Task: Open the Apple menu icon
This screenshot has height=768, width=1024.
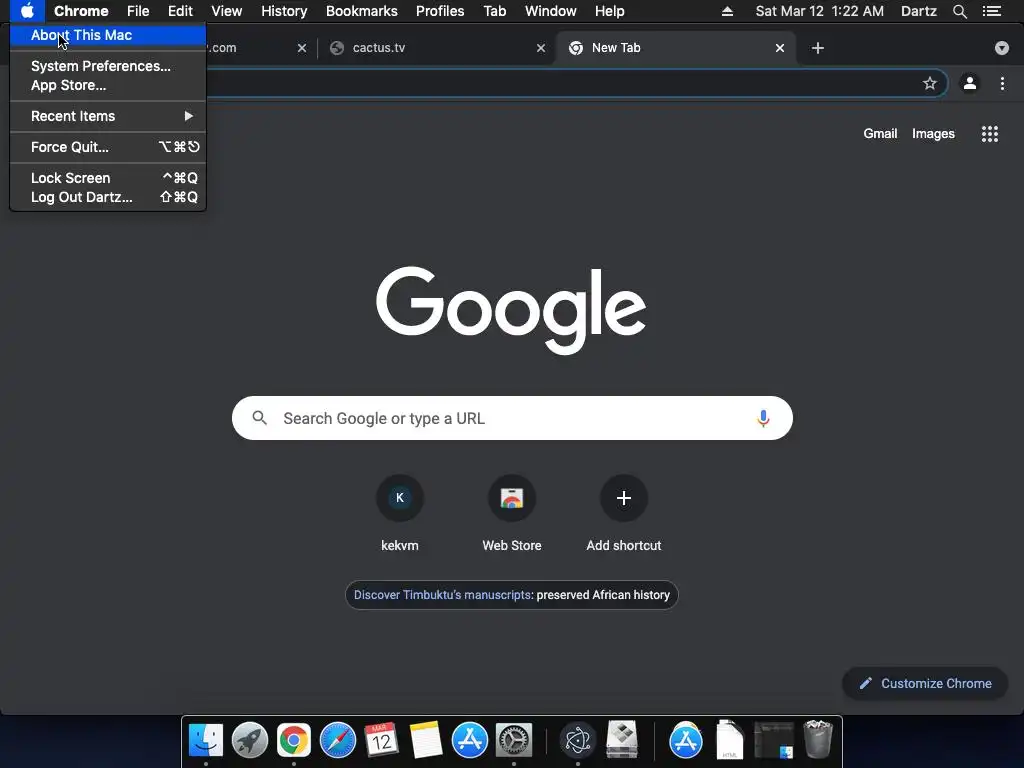Action: (x=27, y=11)
